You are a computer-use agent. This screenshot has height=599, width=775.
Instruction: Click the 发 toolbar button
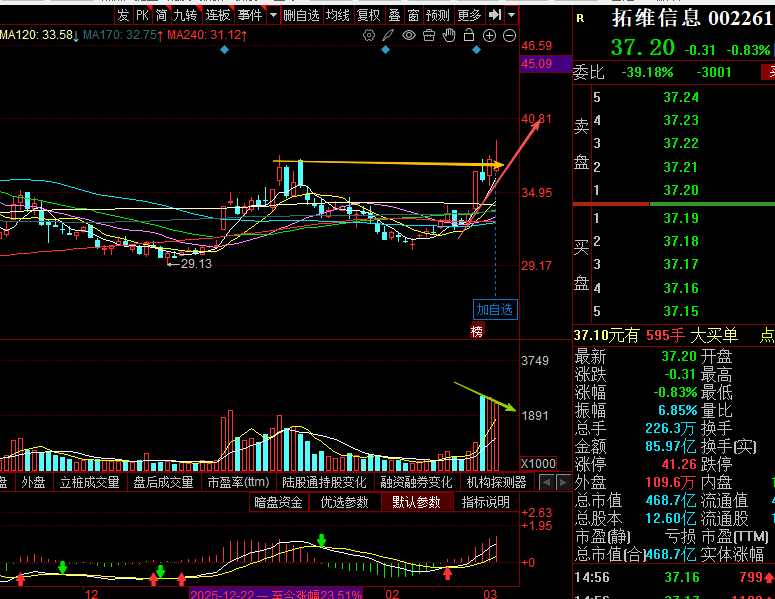click(x=123, y=15)
